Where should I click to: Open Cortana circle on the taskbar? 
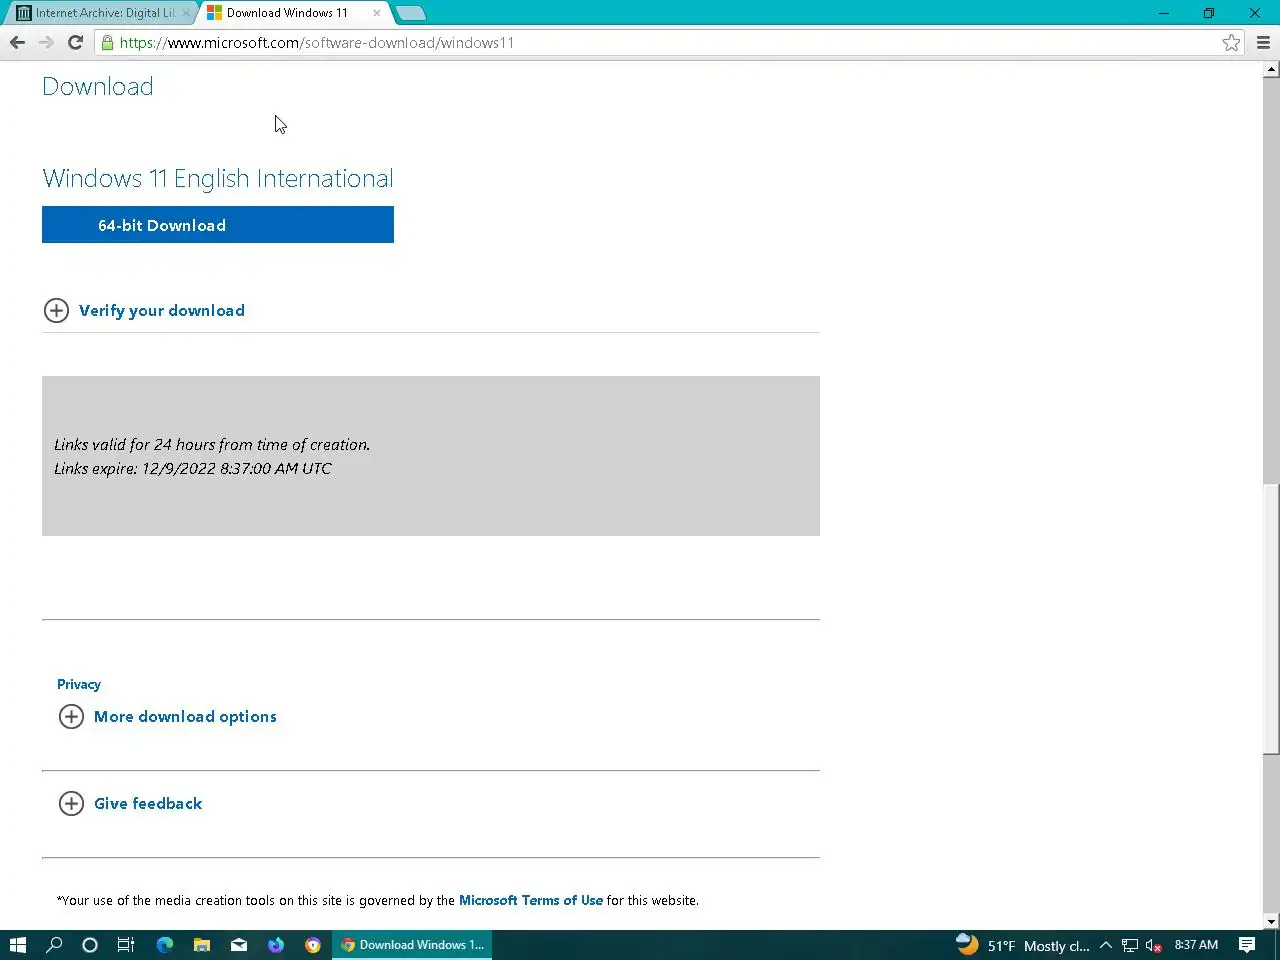[89, 945]
